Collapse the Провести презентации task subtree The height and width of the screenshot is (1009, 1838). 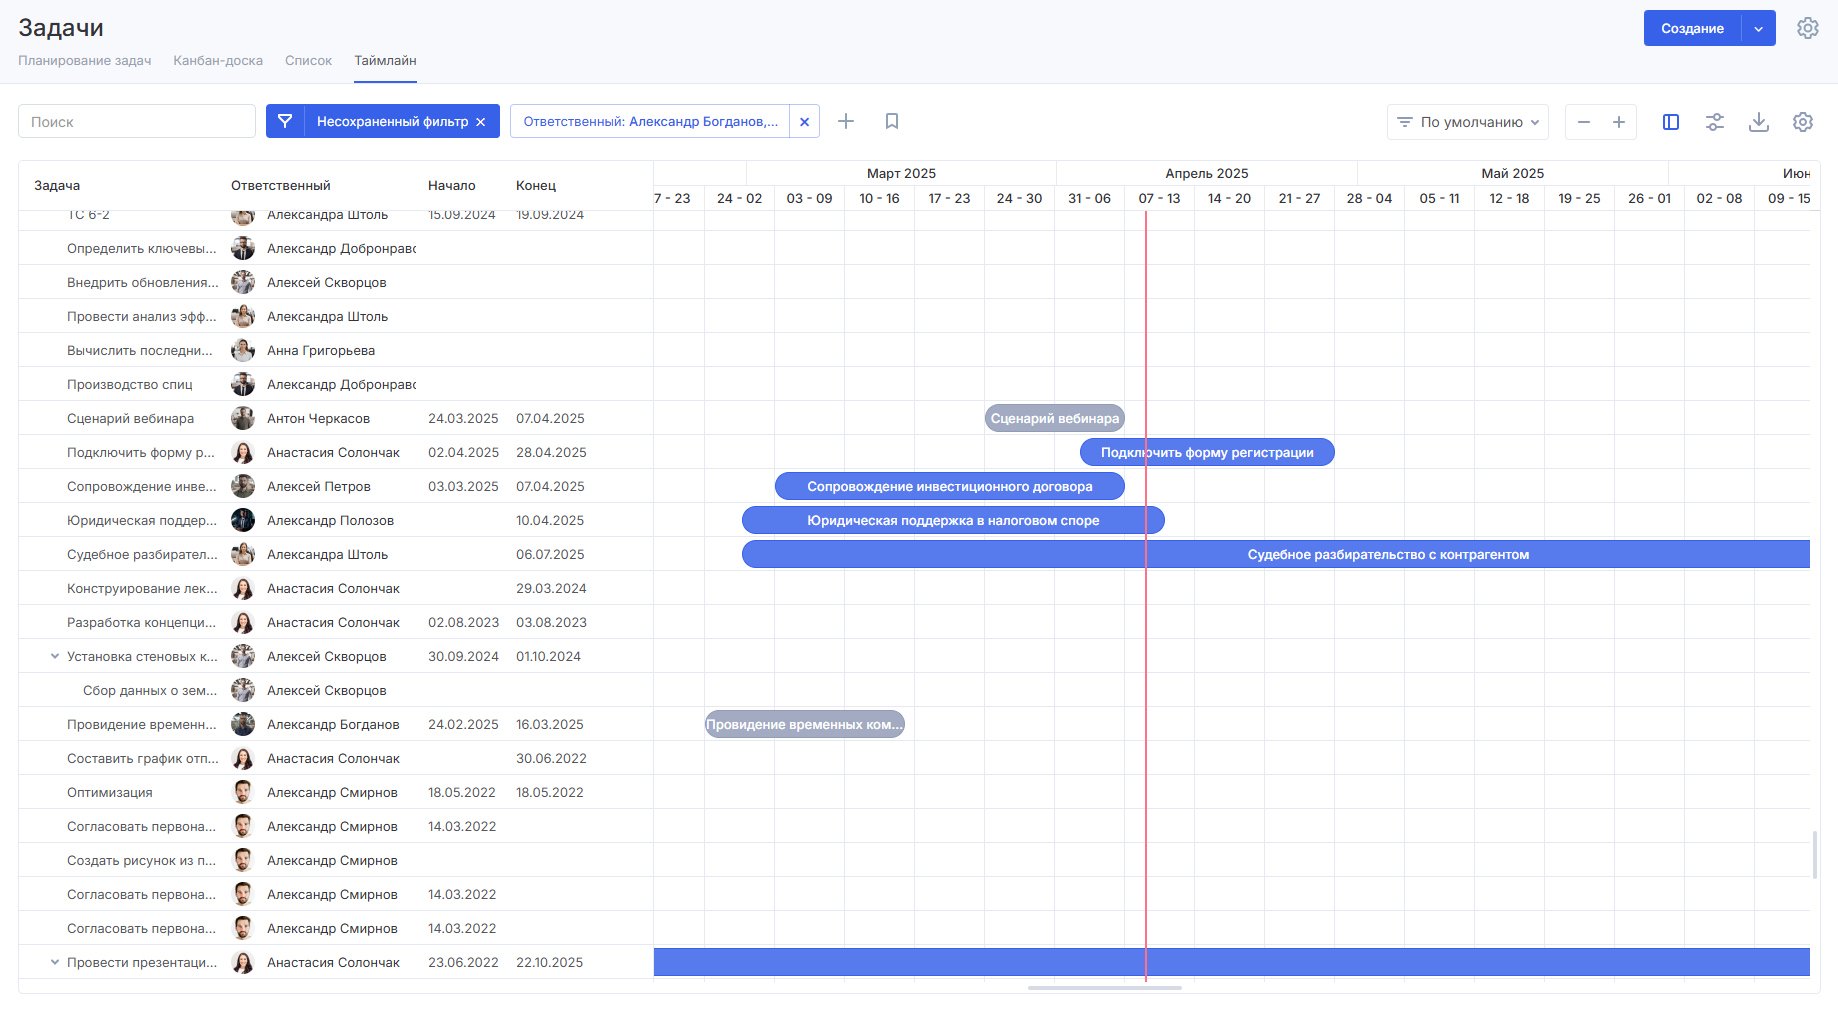point(55,963)
